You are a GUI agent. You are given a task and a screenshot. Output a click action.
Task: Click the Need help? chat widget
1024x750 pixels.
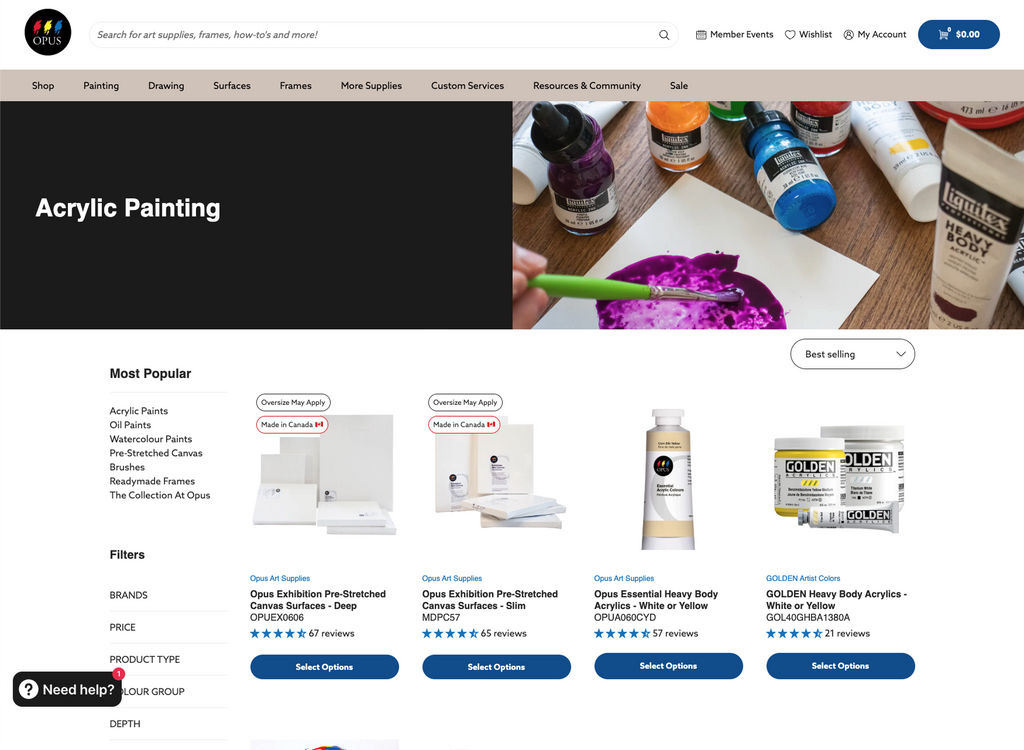(67, 689)
